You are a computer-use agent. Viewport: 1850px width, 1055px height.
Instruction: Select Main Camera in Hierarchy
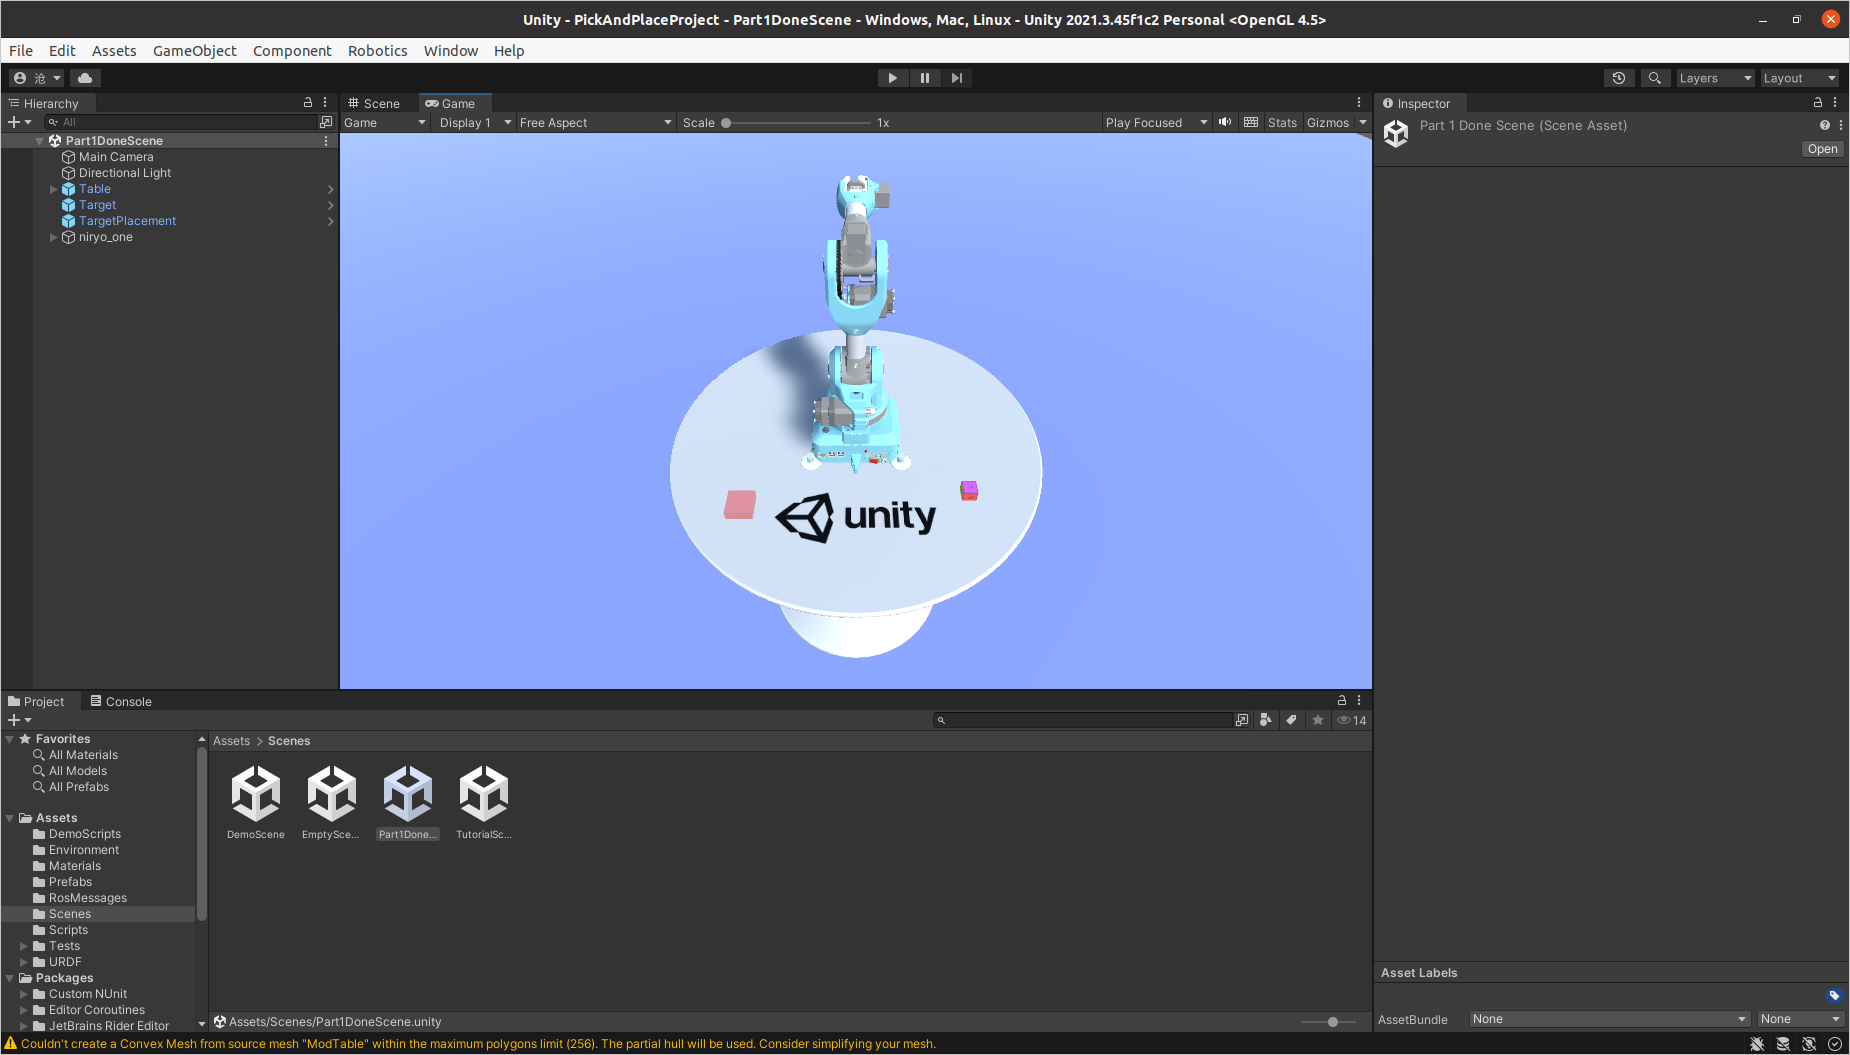pos(116,157)
